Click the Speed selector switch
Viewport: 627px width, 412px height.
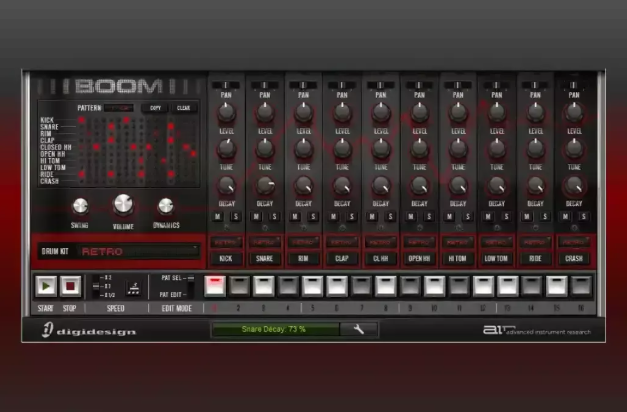click(x=96, y=286)
